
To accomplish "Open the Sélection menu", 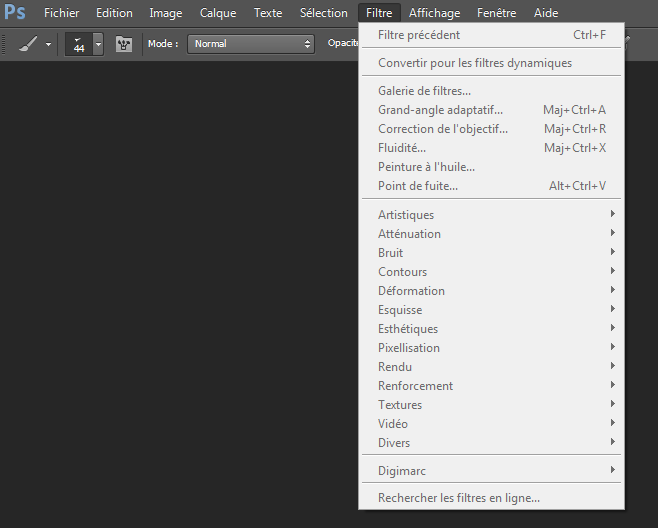I will (x=324, y=13).
